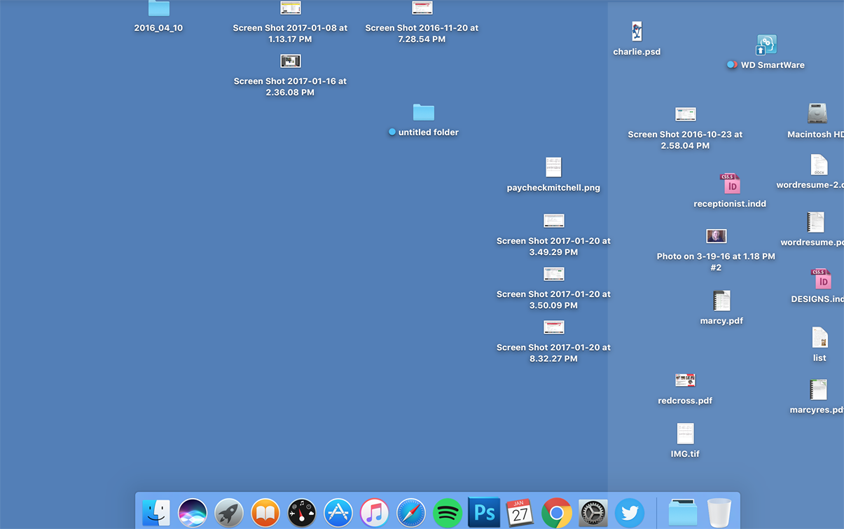Select the paycheckmitchell.png file
This screenshot has height=529, width=844.
[553, 167]
